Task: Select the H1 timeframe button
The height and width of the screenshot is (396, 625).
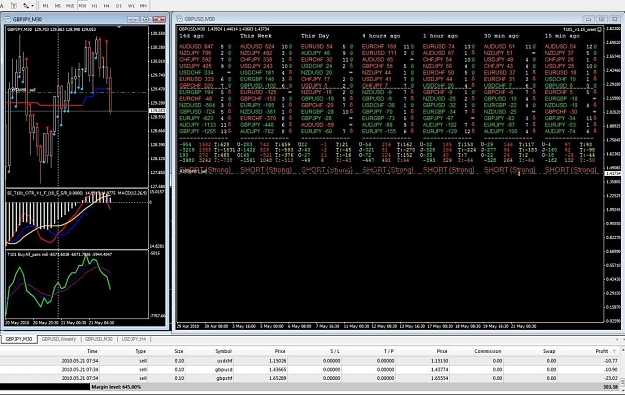Action: 94,6
